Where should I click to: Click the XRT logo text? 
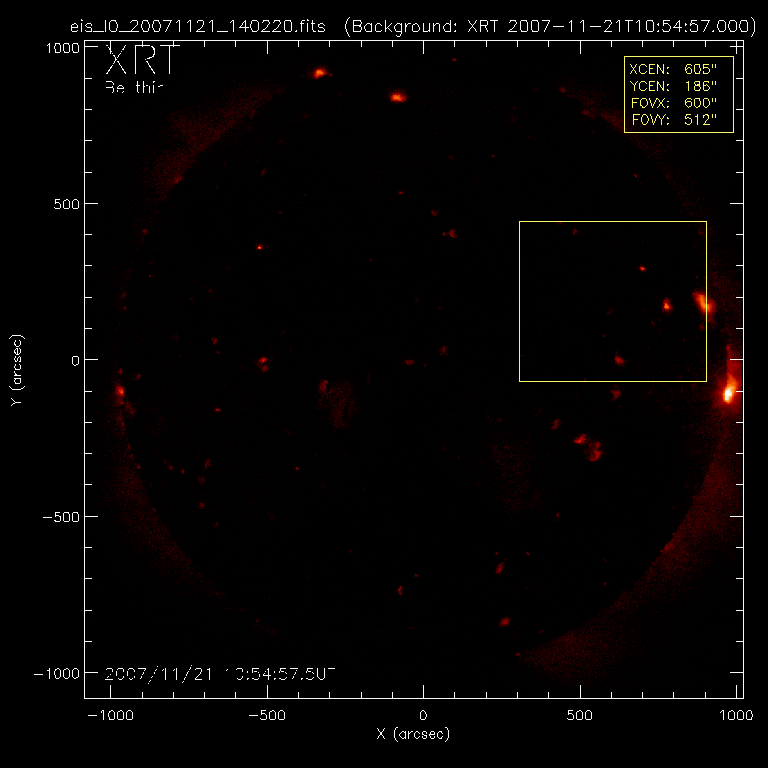[x=141, y=62]
